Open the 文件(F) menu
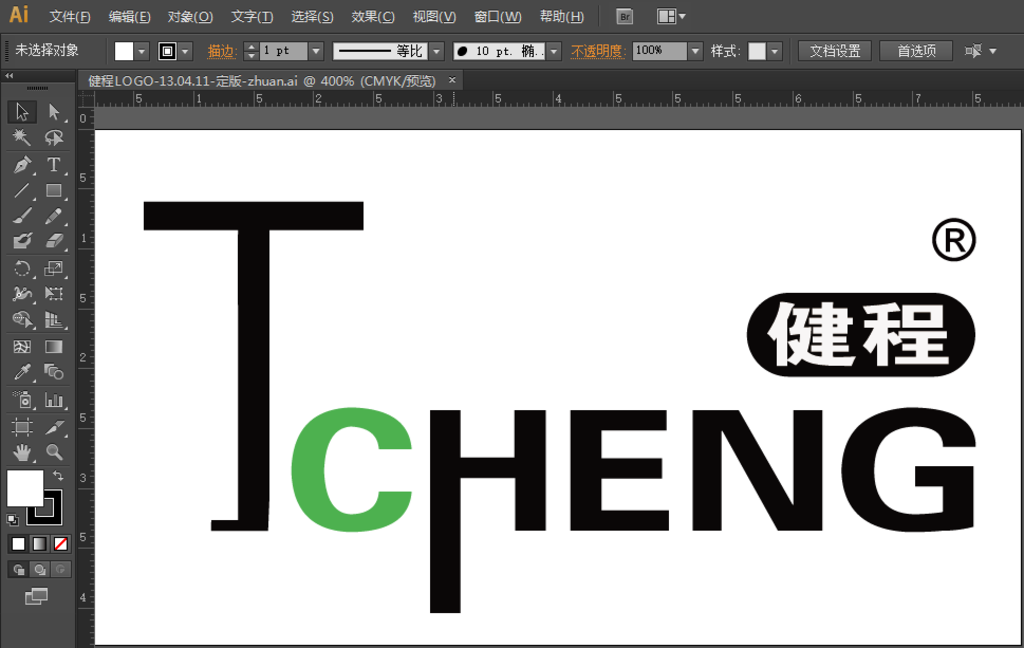The width and height of the screenshot is (1024, 648). (70, 16)
